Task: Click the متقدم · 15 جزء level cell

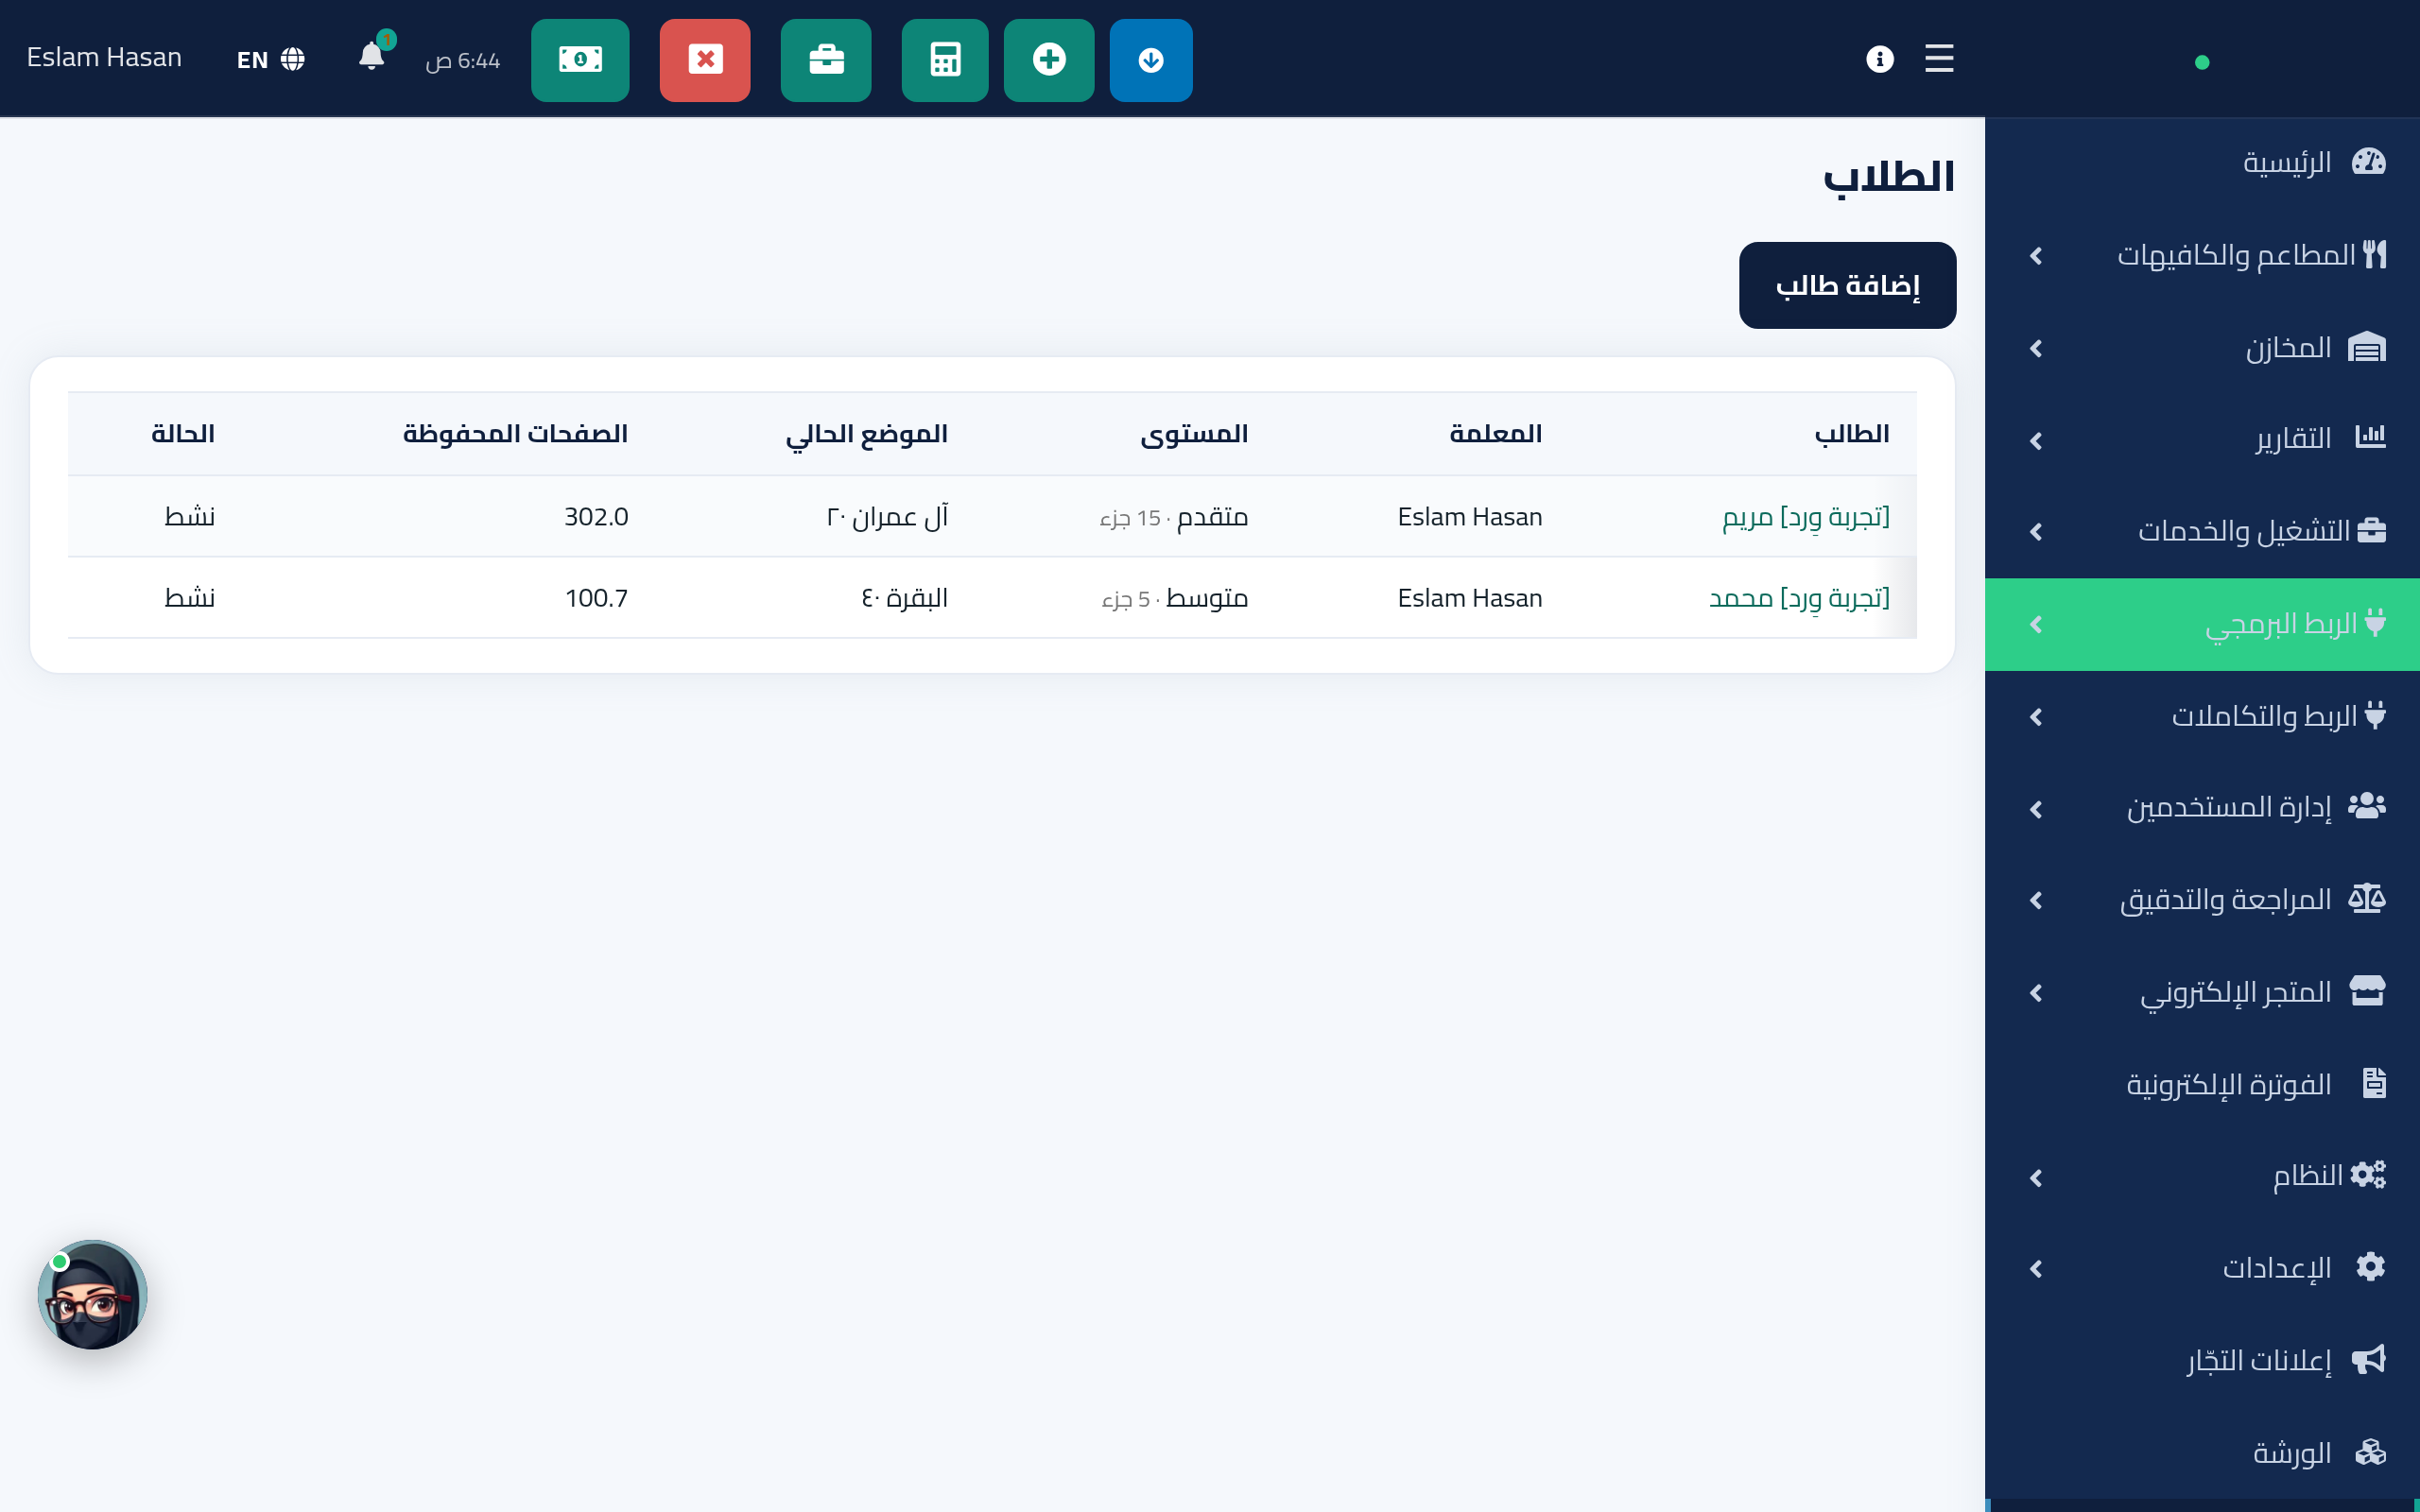Action: pyautogui.click(x=1173, y=517)
